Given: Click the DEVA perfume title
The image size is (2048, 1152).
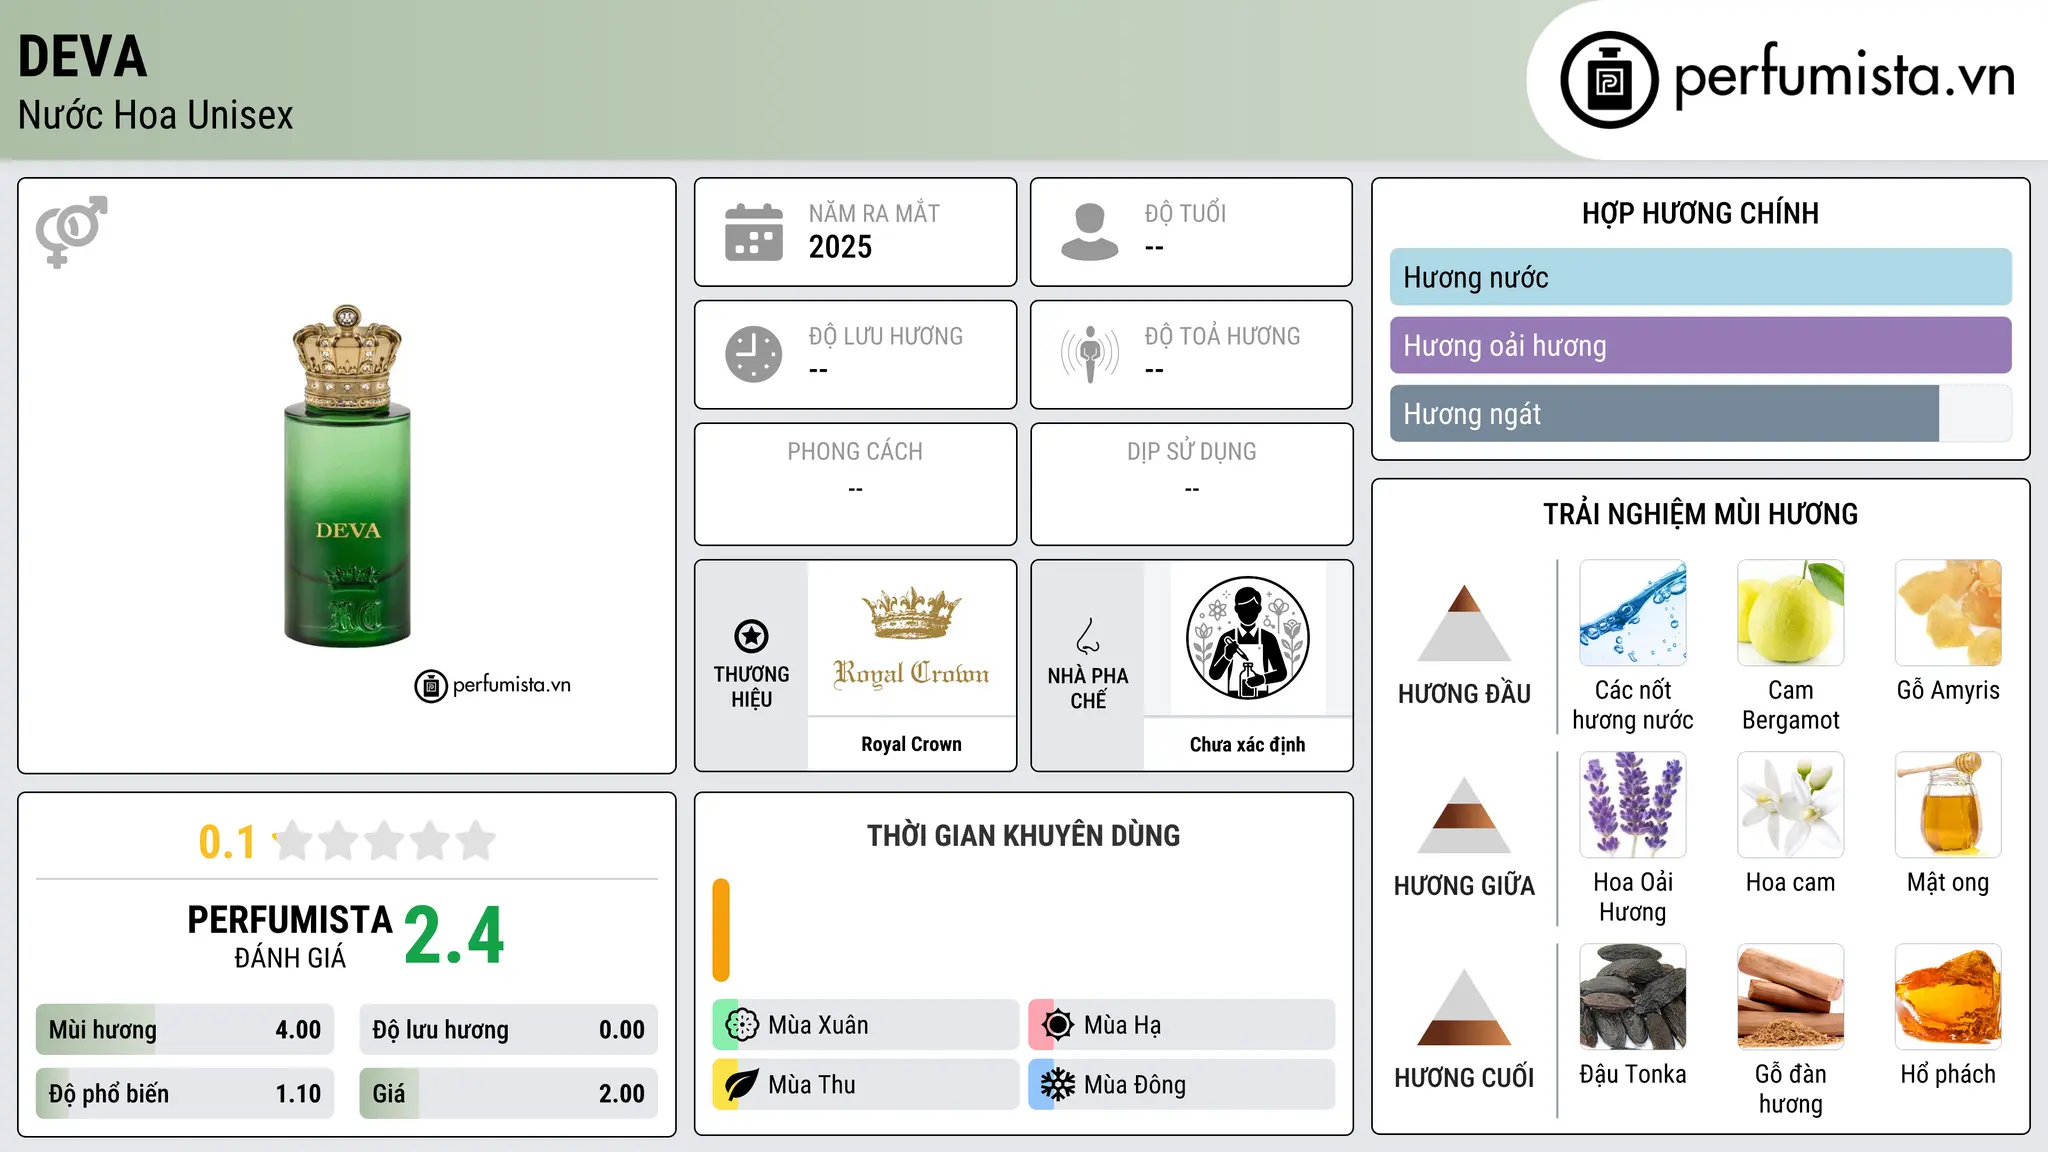Looking at the screenshot, I should pos(83,57).
